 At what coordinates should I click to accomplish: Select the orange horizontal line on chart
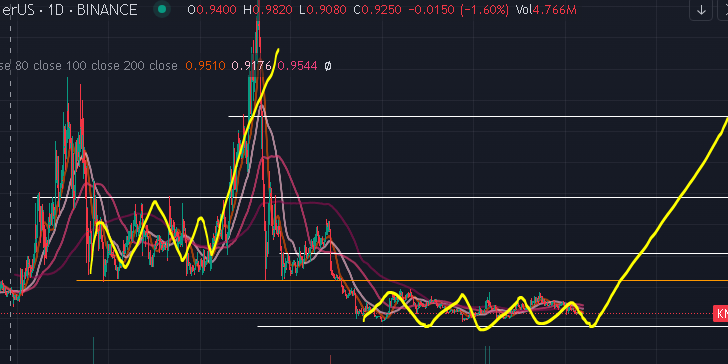click(x=402, y=280)
